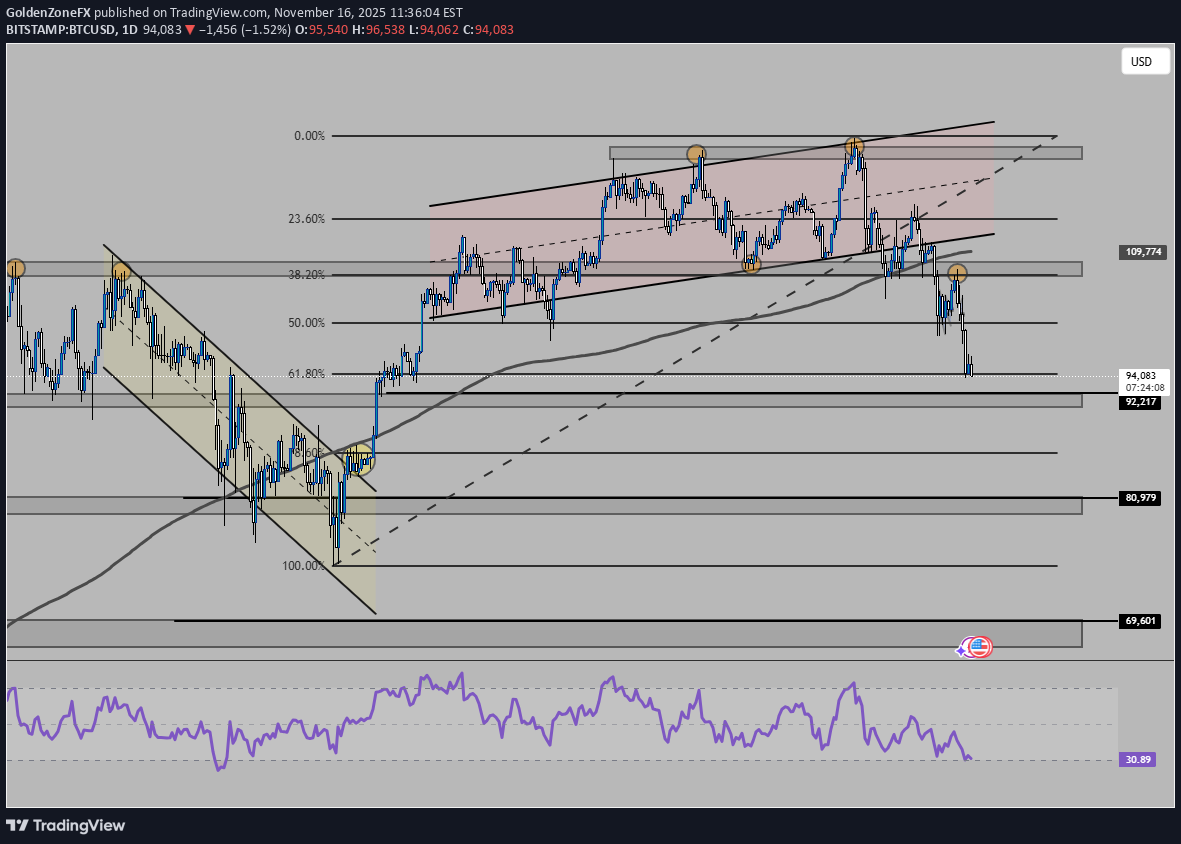Click the US flag economic event icon
This screenshot has width=1181, height=844.
981,647
